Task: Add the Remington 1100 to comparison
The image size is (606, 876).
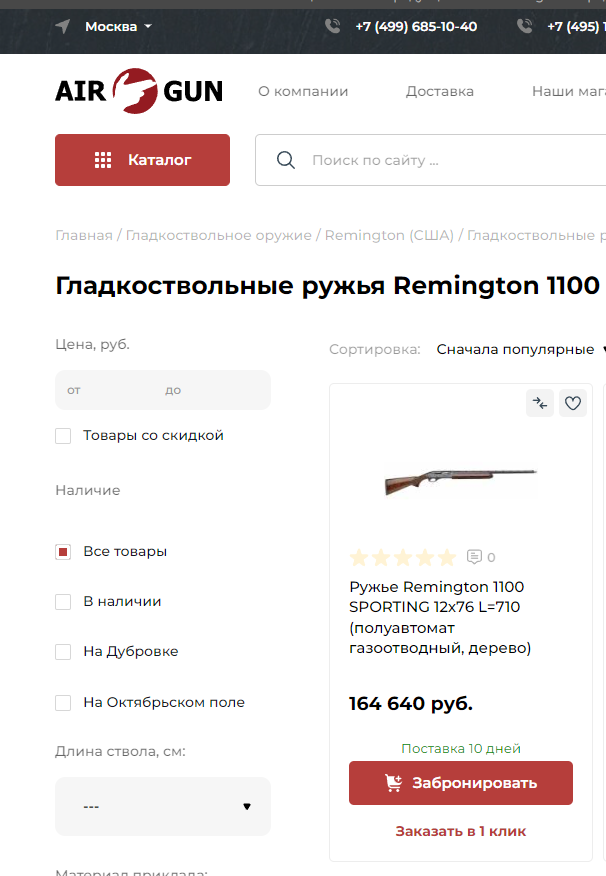Action: [540, 403]
